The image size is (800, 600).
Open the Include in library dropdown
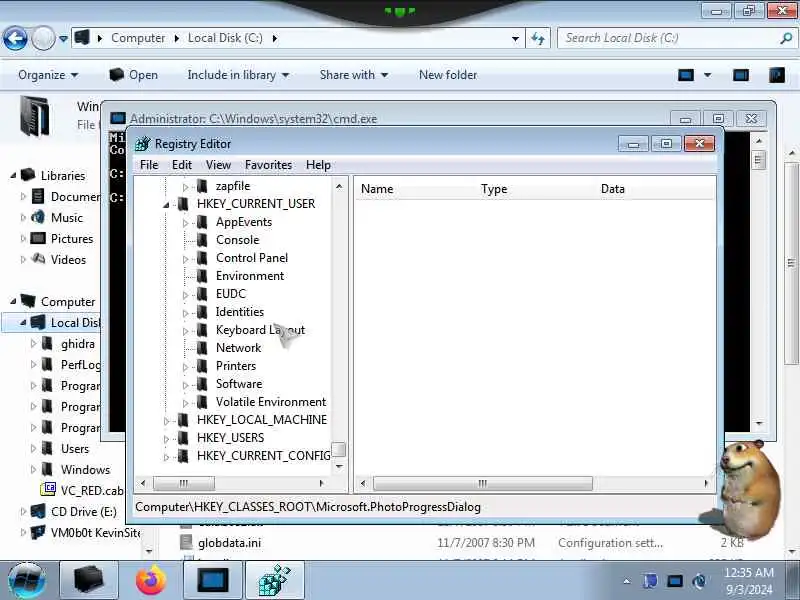[238, 75]
